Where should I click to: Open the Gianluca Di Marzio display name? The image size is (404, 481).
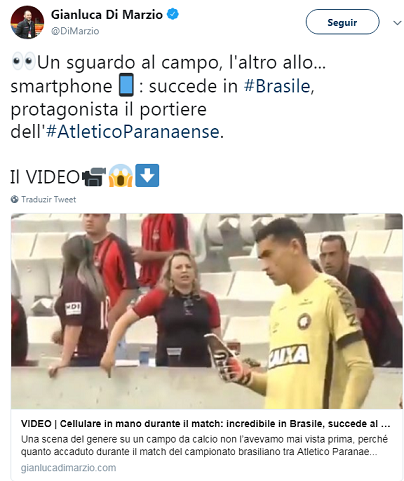coord(107,15)
